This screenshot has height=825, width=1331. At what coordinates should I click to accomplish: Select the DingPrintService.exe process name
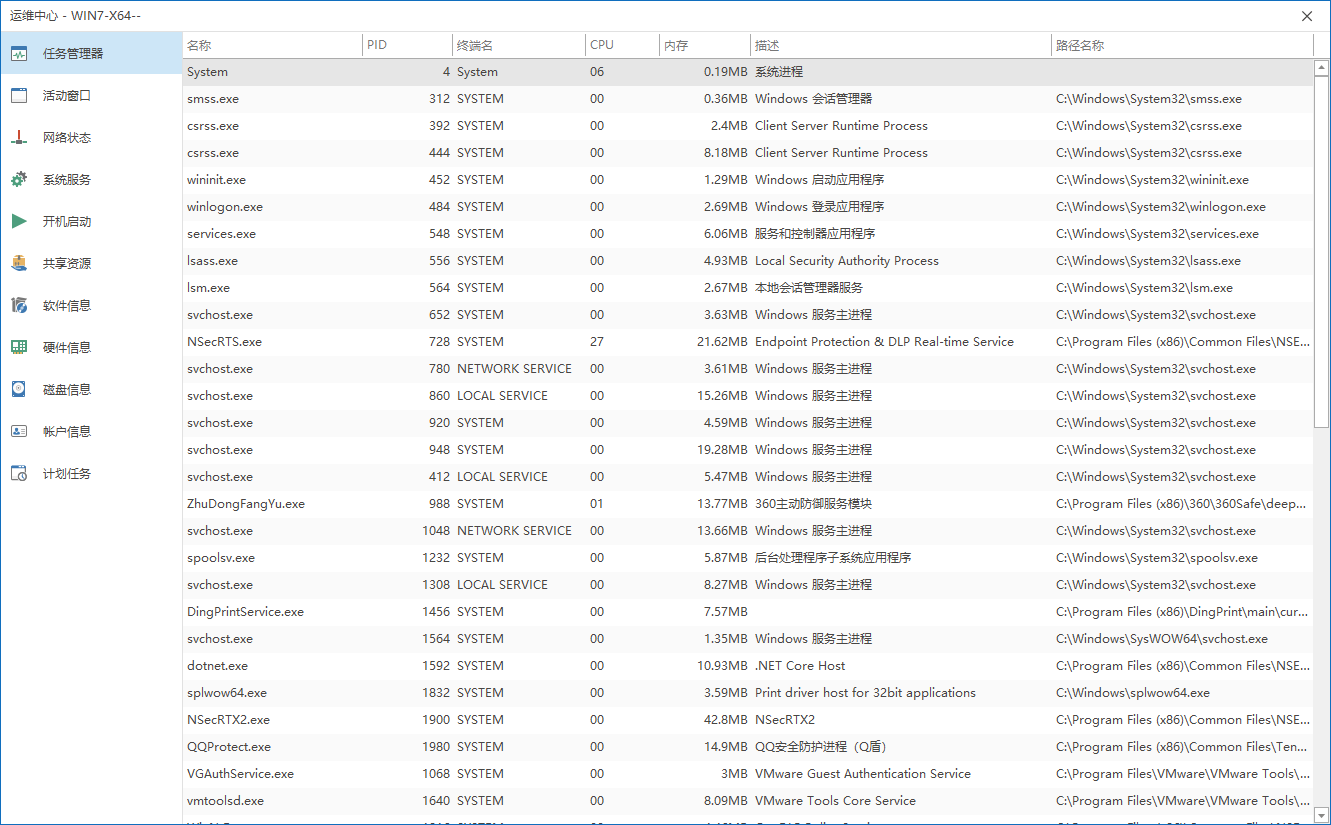point(245,612)
